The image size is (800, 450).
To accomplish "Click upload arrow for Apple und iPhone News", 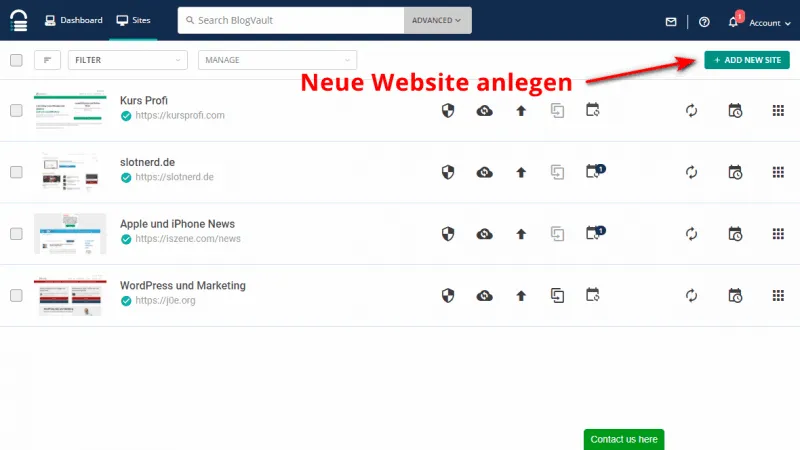I will tap(521, 234).
